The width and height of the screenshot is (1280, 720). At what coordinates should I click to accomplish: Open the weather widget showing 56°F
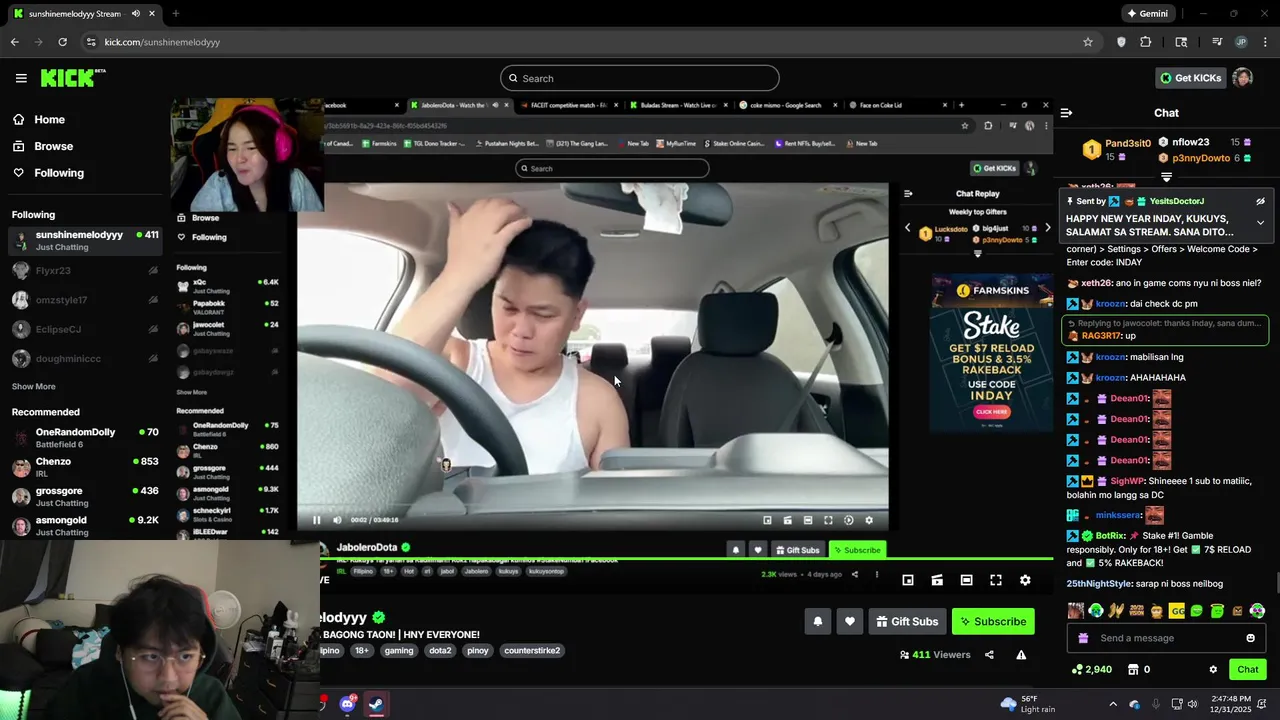pyautogui.click(x=1027, y=704)
